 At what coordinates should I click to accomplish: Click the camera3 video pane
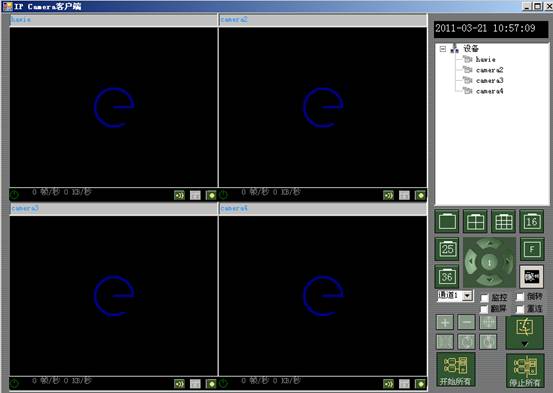[x=114, y=296]
